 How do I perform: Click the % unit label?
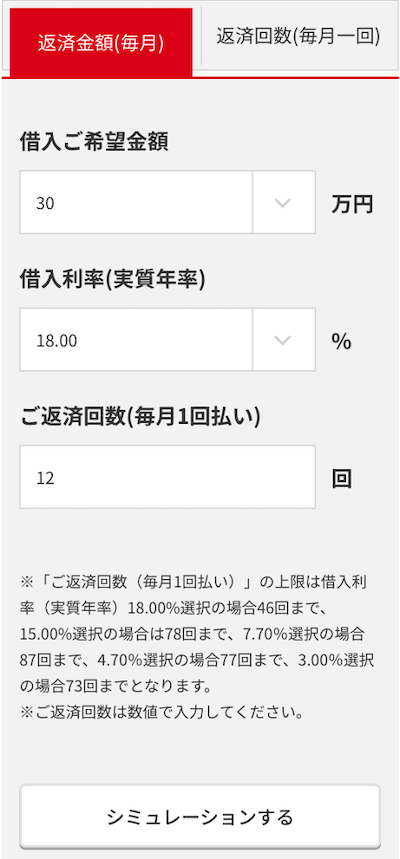[x=341, y=341]
